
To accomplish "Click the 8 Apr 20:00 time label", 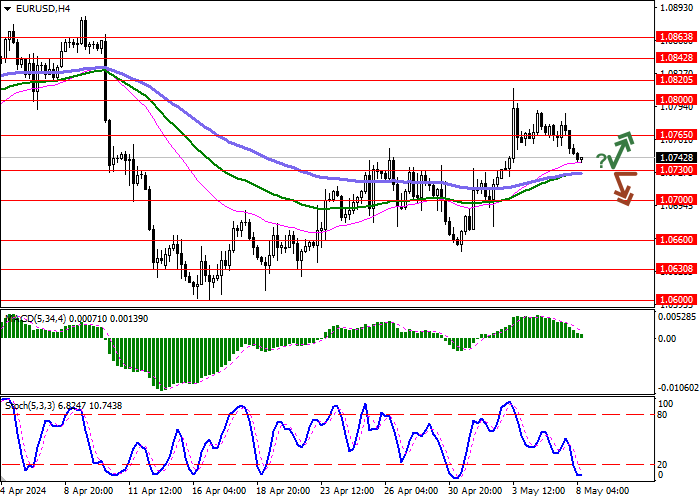I will click(x=89, y=491).
